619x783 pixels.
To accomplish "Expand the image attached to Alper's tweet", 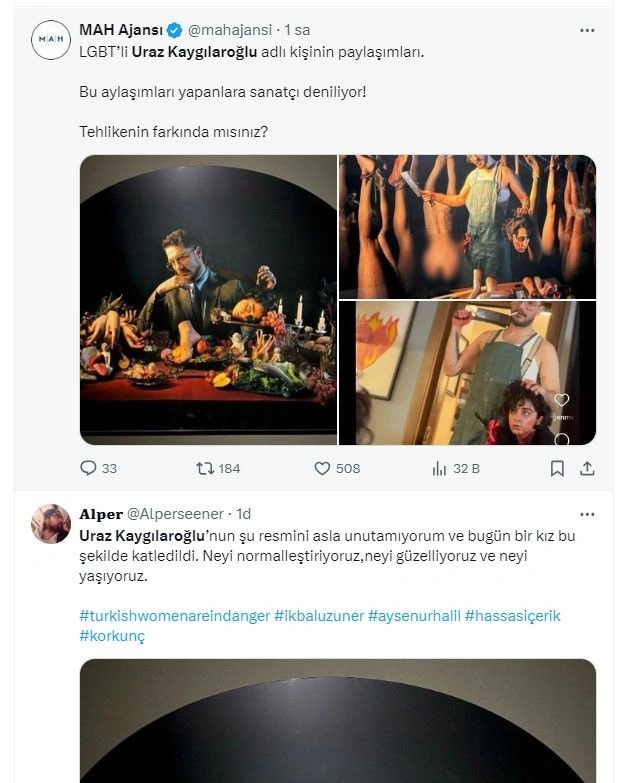I will pyautogui.click(x=337, y=720).
